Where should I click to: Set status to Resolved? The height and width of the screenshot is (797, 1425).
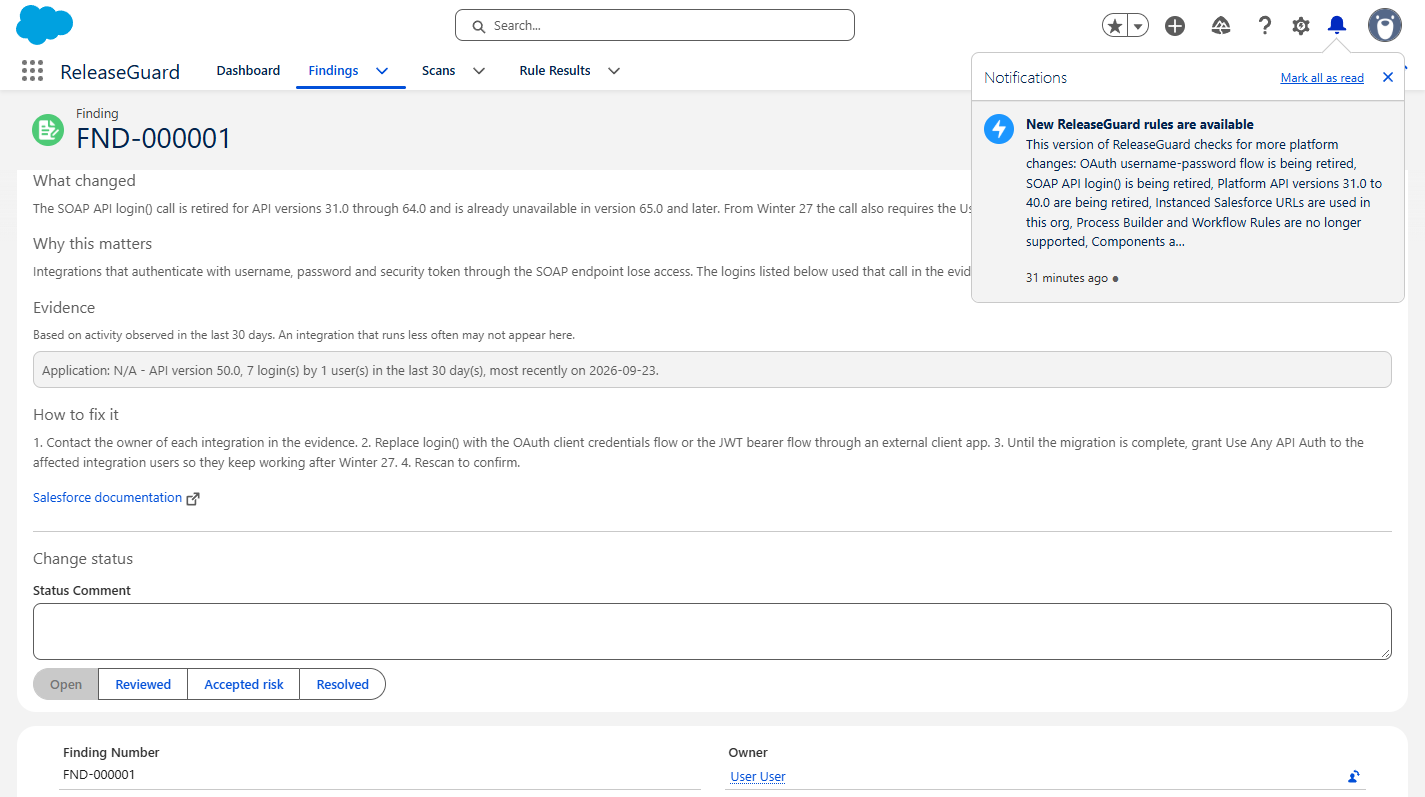pyautogui.click(x=343, y=685)
